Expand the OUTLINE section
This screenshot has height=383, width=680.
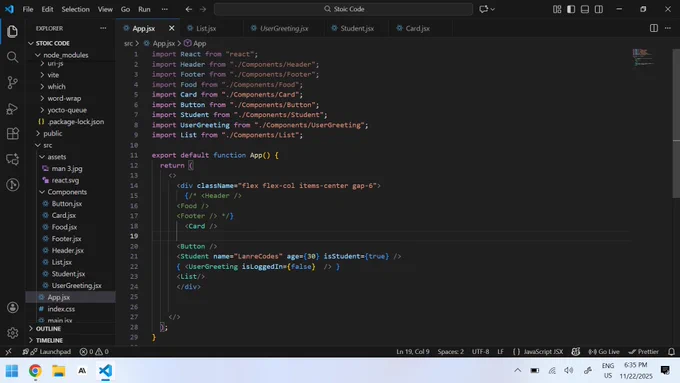click(71, 329)
